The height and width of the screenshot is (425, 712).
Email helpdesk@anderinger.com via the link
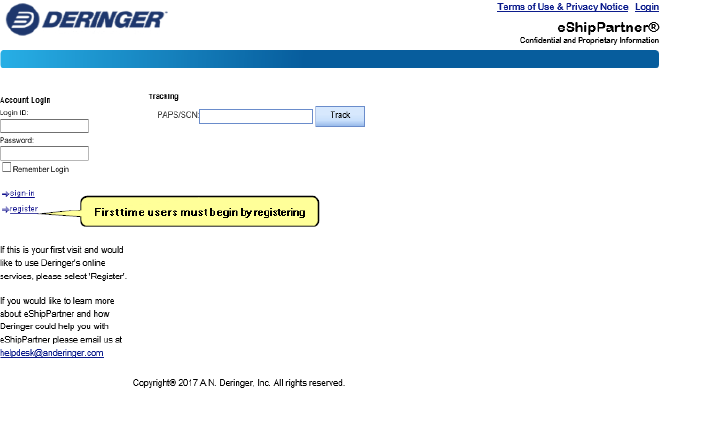tap(52, 353)
